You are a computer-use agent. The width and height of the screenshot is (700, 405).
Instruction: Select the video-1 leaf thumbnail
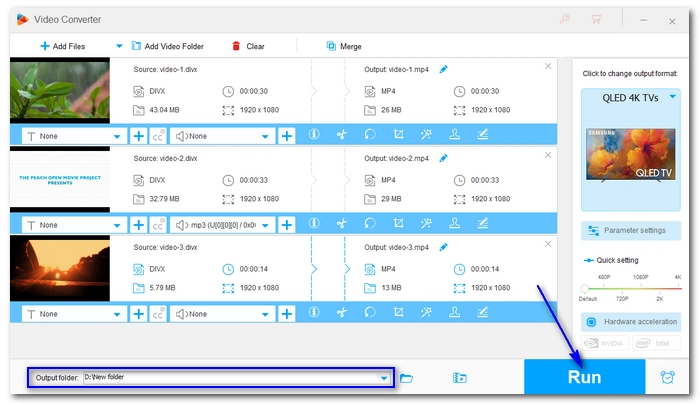[x=60, y=90]
